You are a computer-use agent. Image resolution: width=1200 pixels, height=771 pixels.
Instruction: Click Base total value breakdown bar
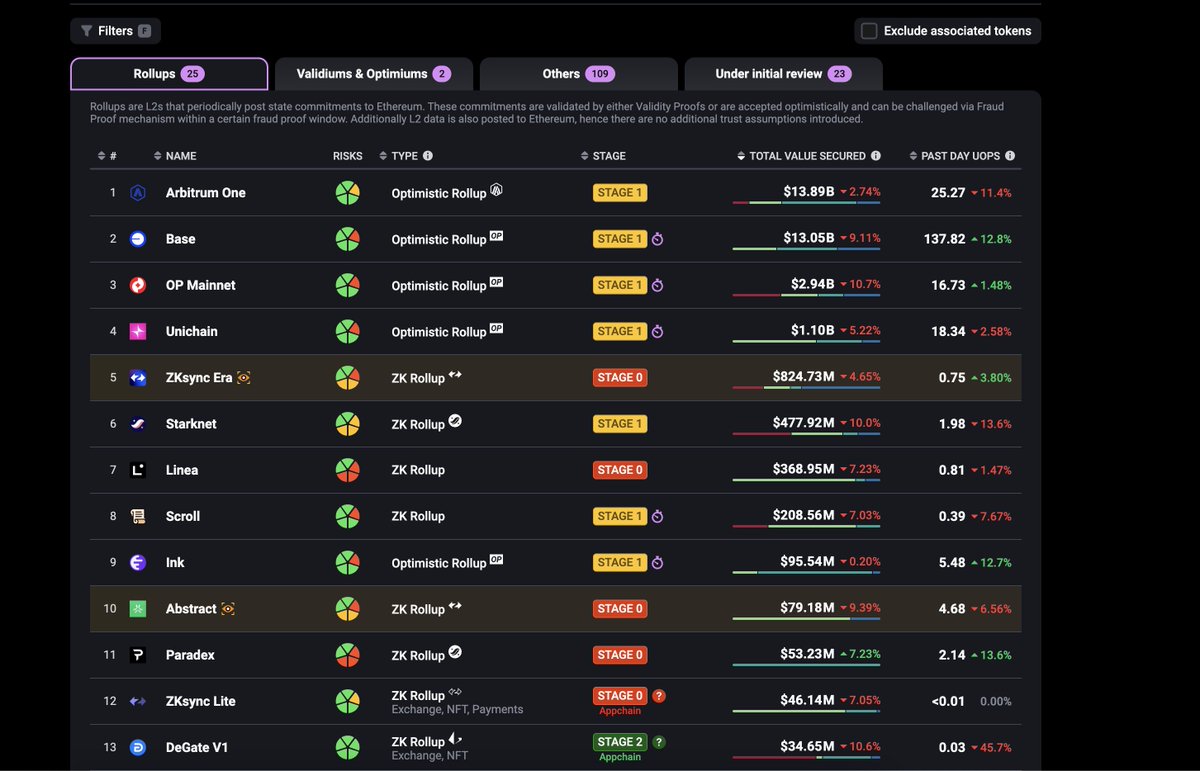(x=807, y=249)
